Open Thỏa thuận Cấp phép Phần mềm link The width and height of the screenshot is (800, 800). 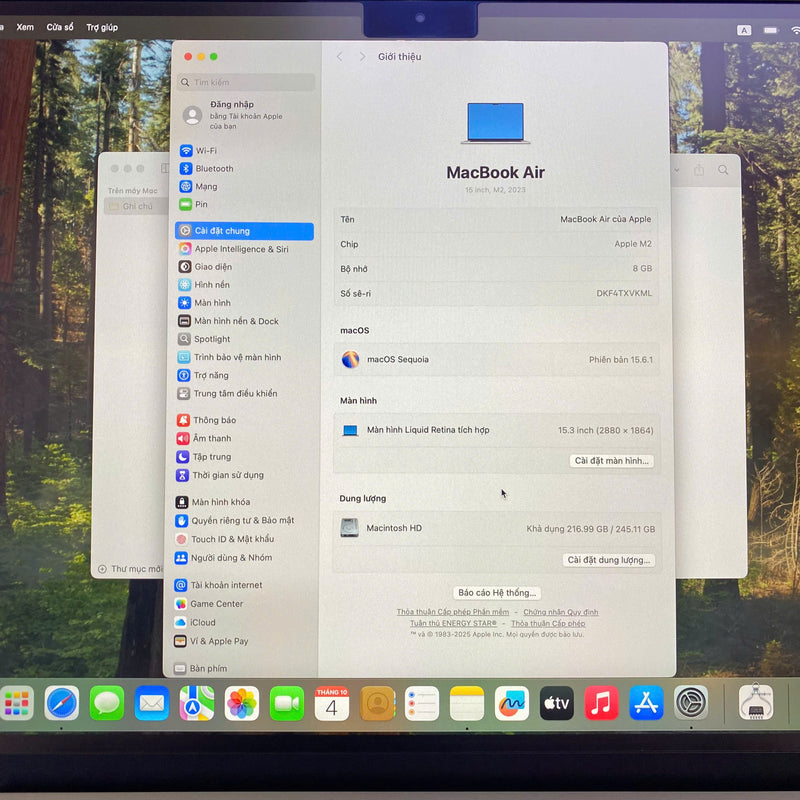452,612
